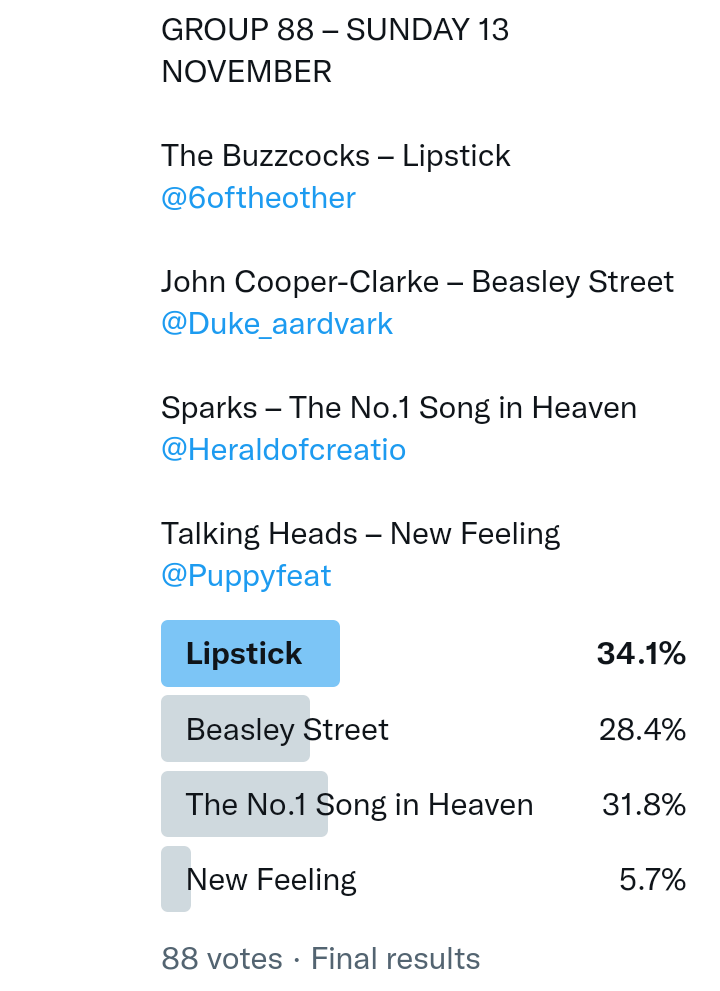Visit the @Heraldofcreatio mention
Screen dimensions: 720x991
click(x=283, y=450)
